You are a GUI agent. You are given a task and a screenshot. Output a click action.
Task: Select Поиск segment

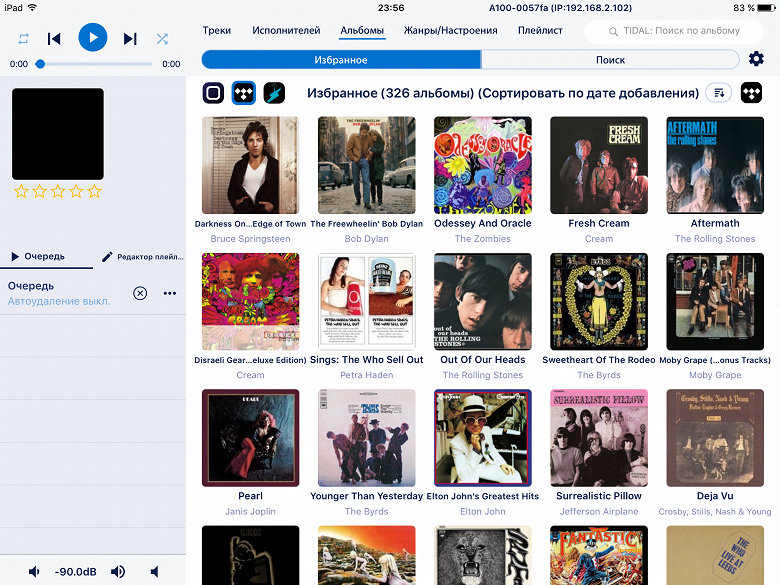click(610, 60)
